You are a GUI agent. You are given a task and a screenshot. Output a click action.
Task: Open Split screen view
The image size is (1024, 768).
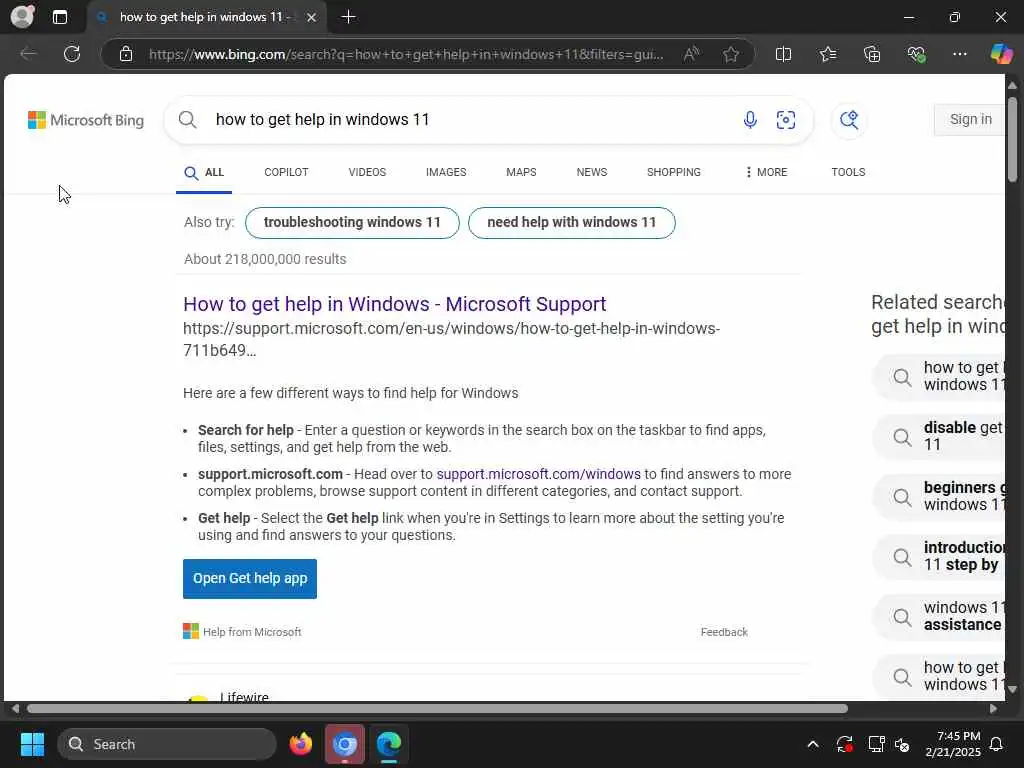coord(783,54)
